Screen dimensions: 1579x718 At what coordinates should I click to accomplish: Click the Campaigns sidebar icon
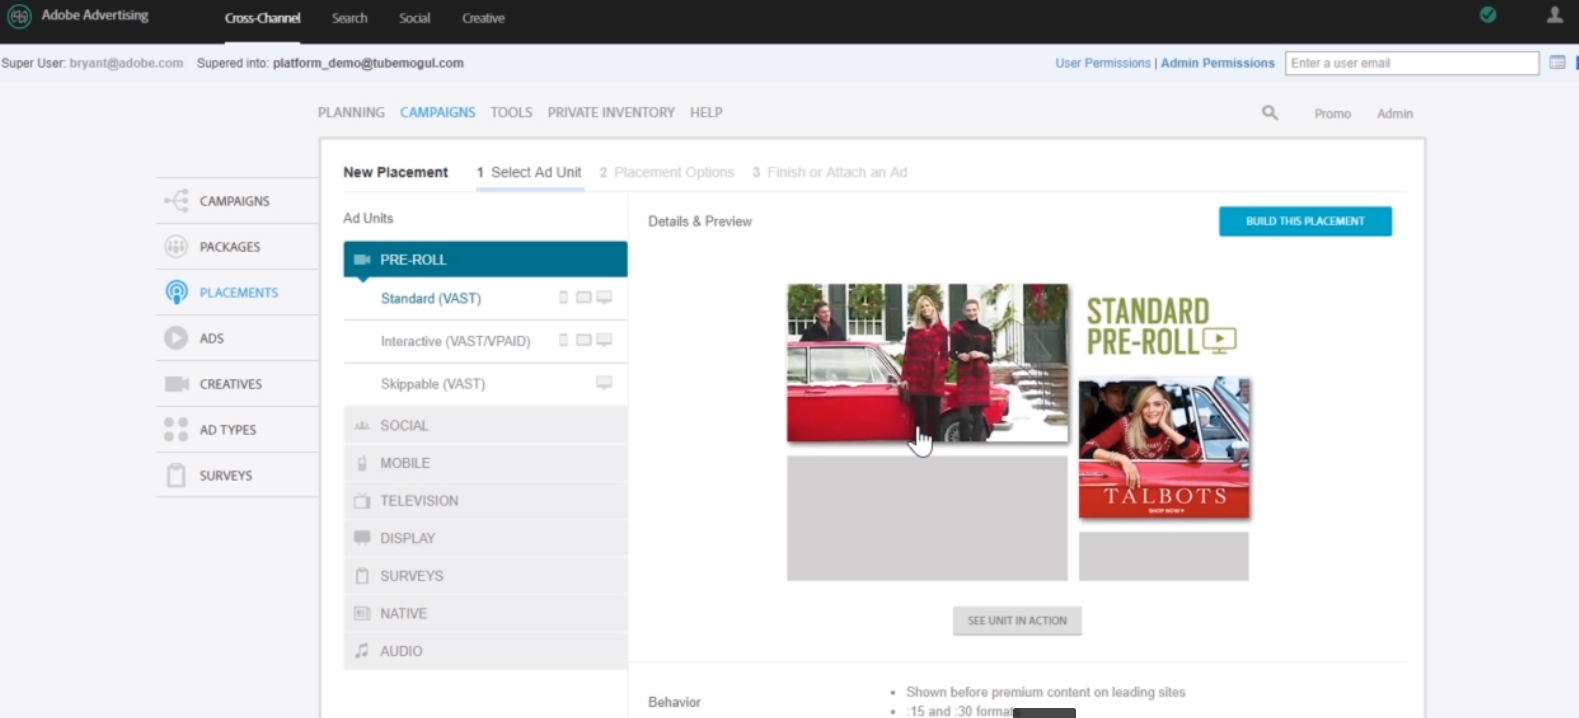pos(176,201)
